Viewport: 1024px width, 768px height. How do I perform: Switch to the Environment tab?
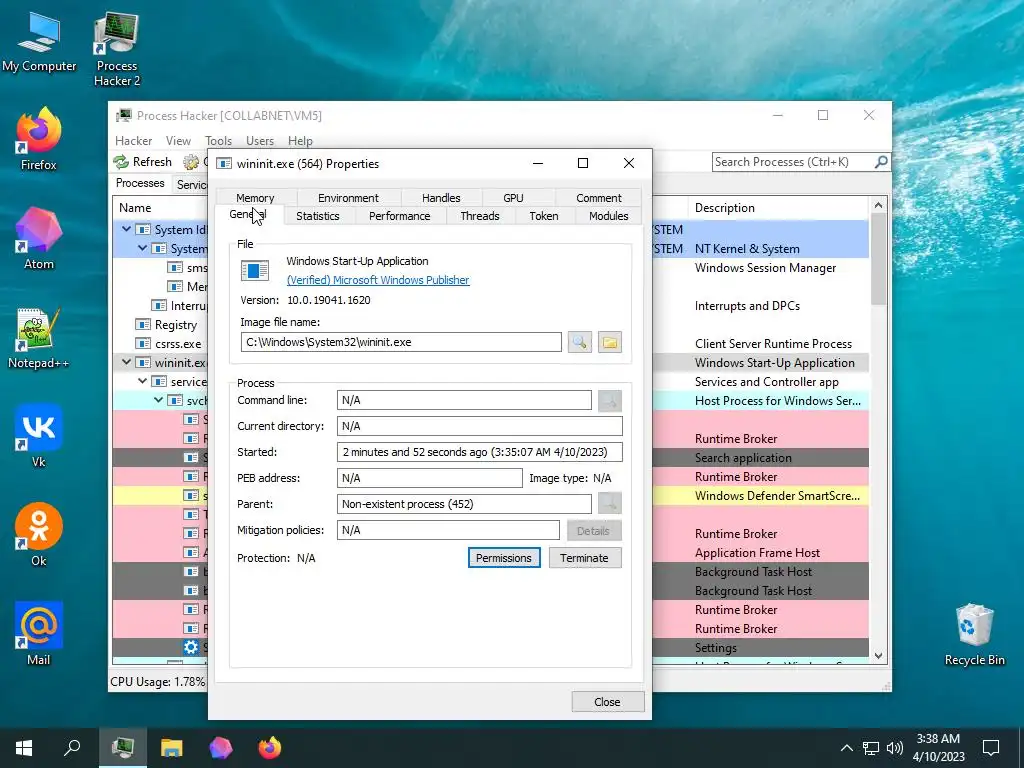click(x=348, y=198)
